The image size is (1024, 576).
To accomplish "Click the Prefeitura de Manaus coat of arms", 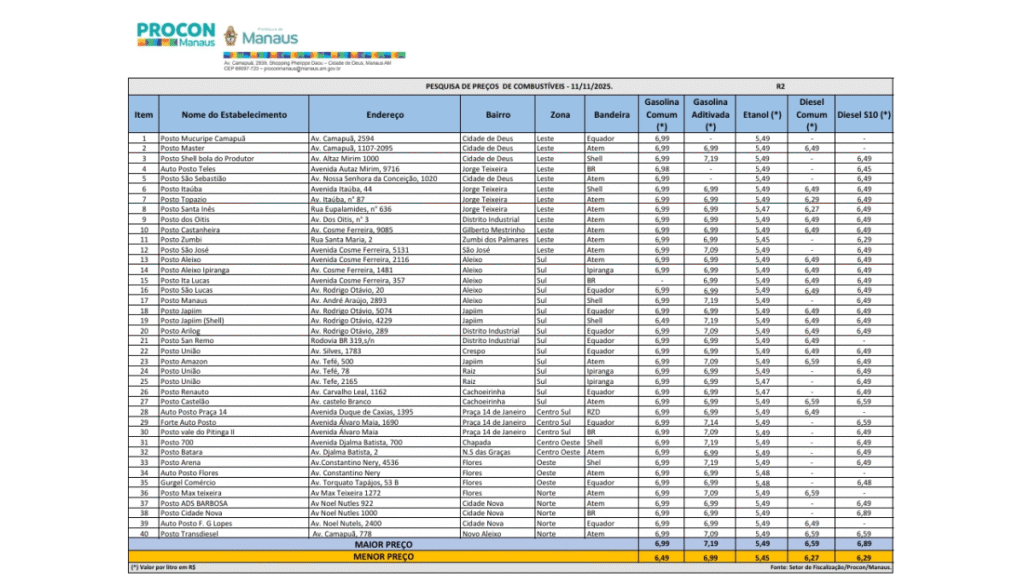I will [x=233, y=37].
